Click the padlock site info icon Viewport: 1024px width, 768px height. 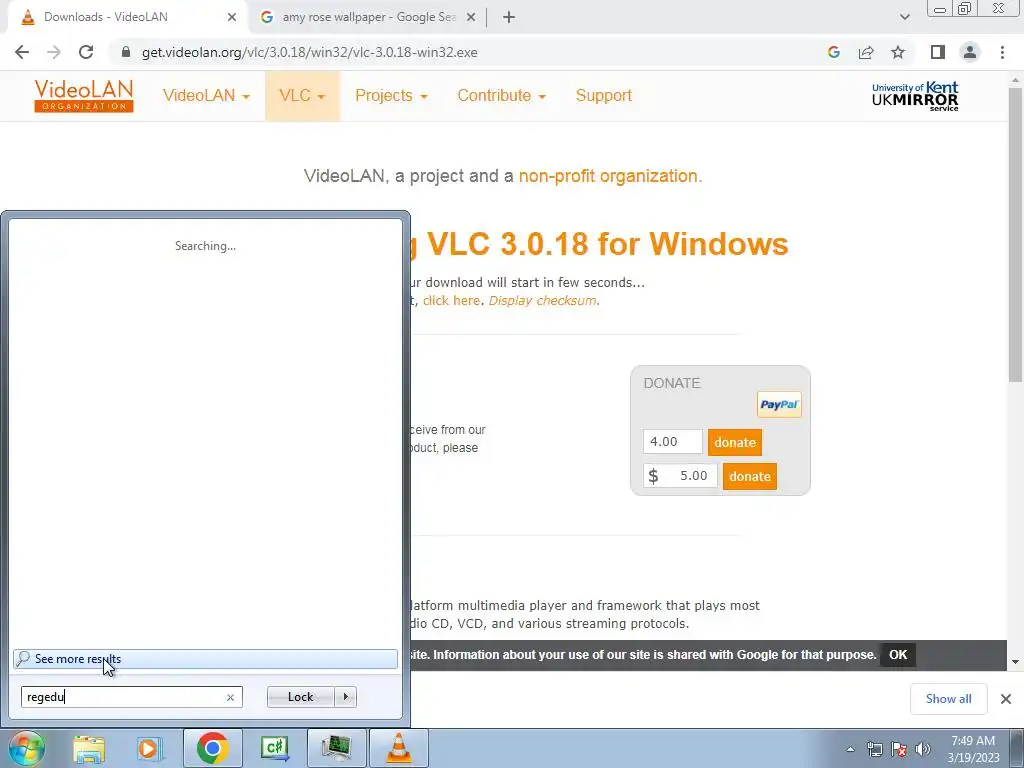126,52
